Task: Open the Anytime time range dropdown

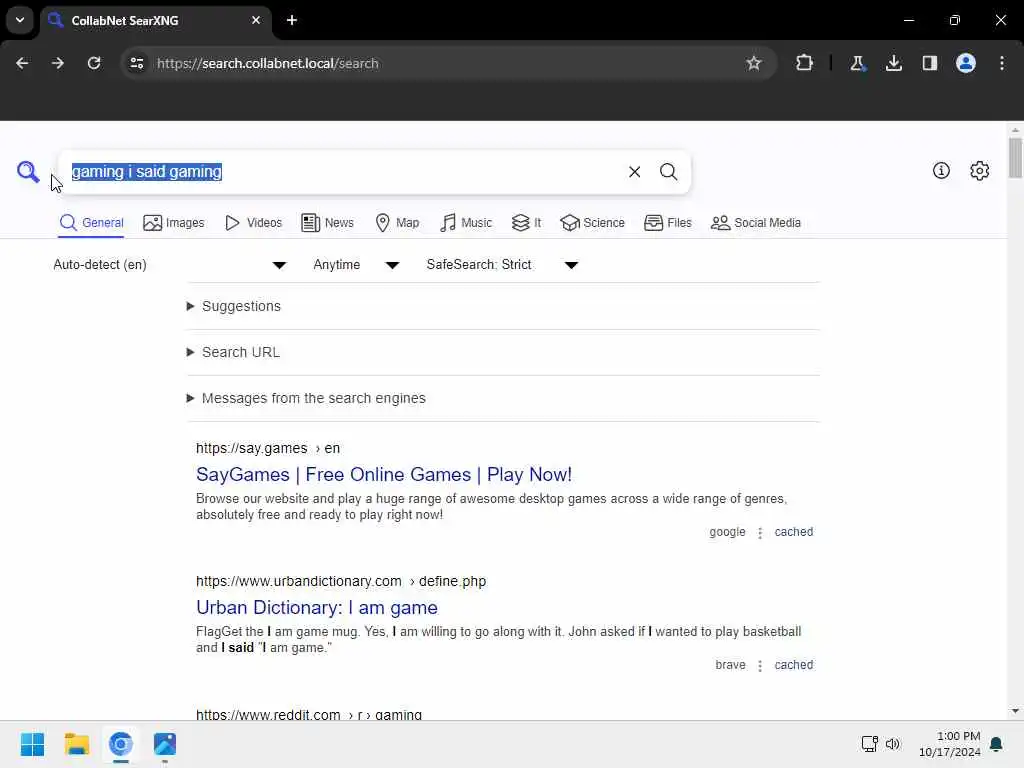Action: (356, 264)
